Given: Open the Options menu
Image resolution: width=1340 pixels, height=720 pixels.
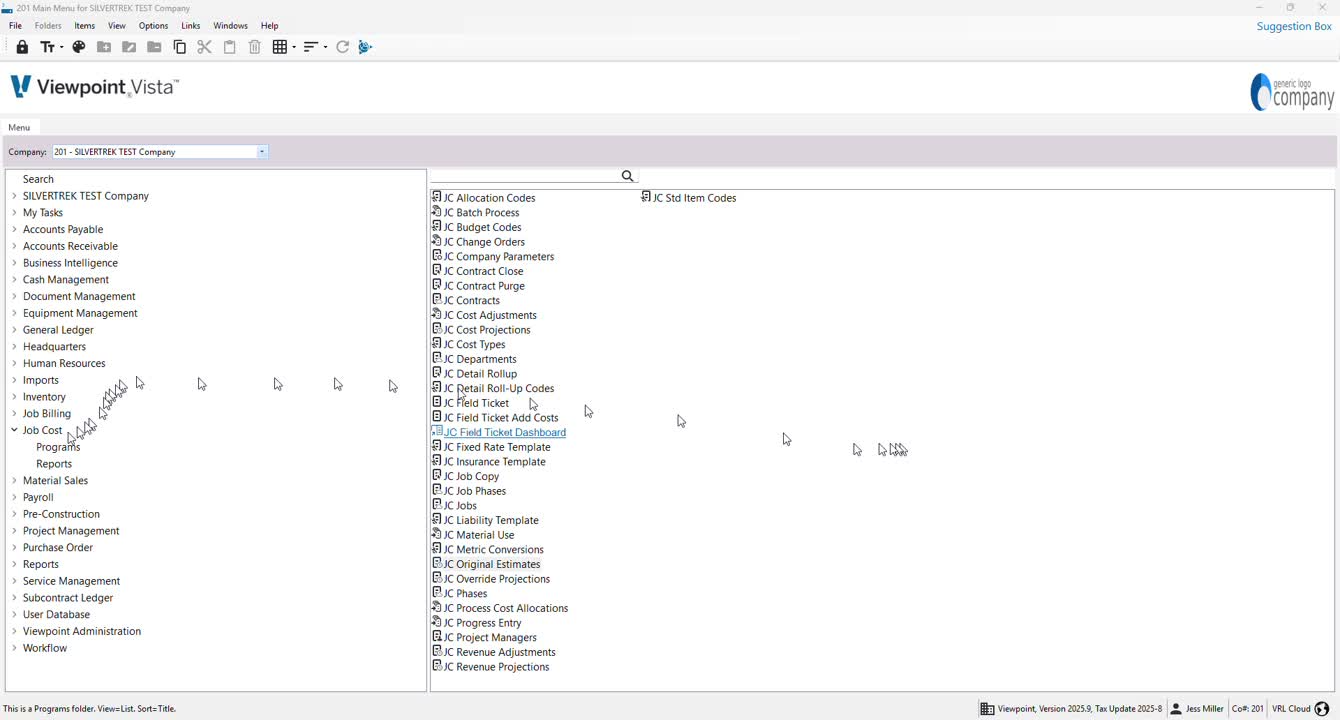Looking at the screenshot, I should pyautogui.click(x=153, y=26).
